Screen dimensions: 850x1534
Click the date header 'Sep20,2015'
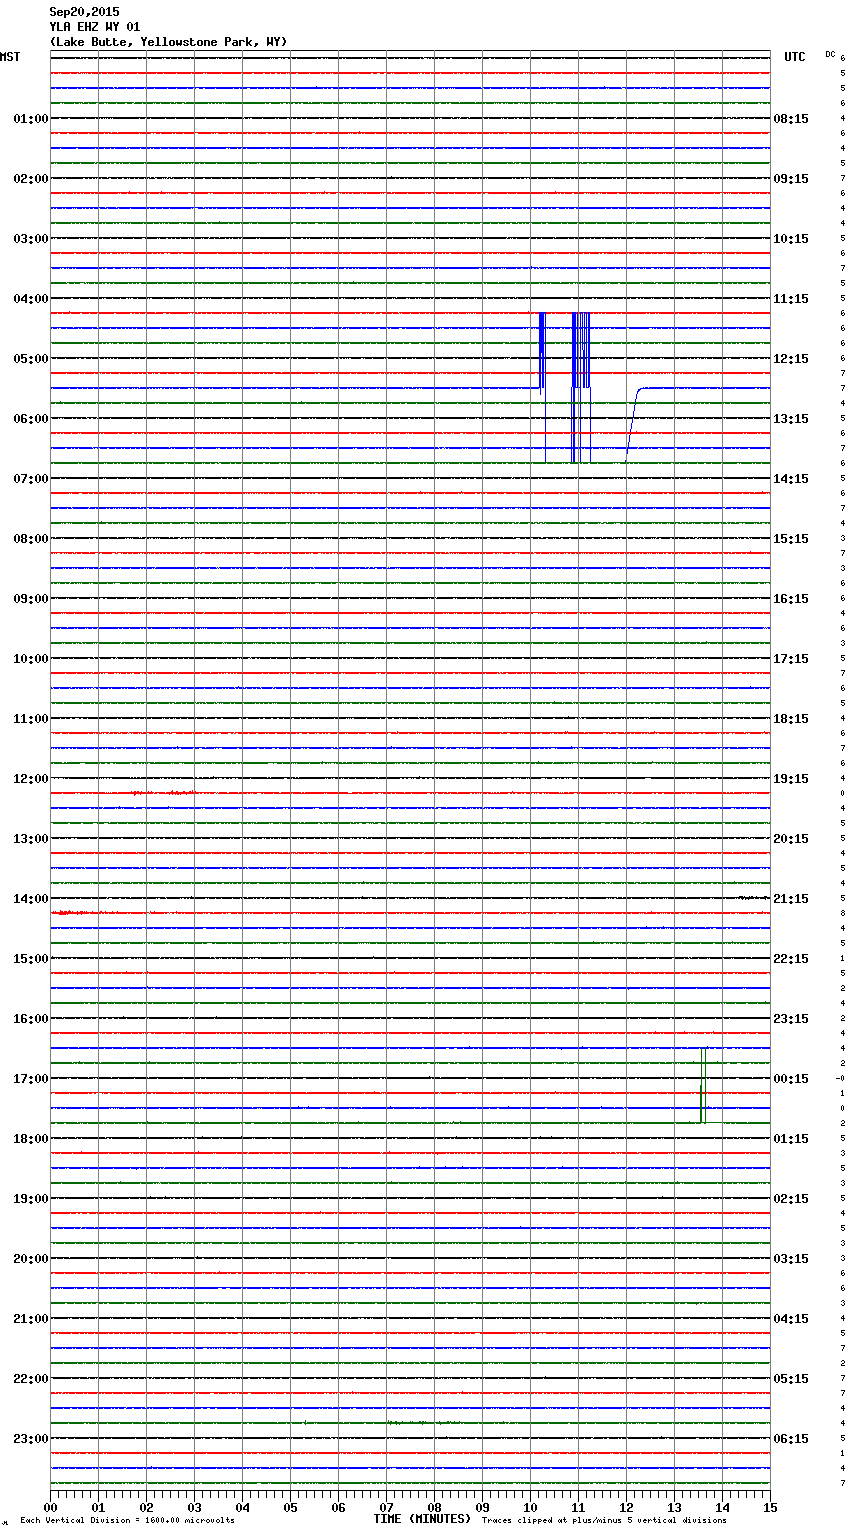click(84, 12)
